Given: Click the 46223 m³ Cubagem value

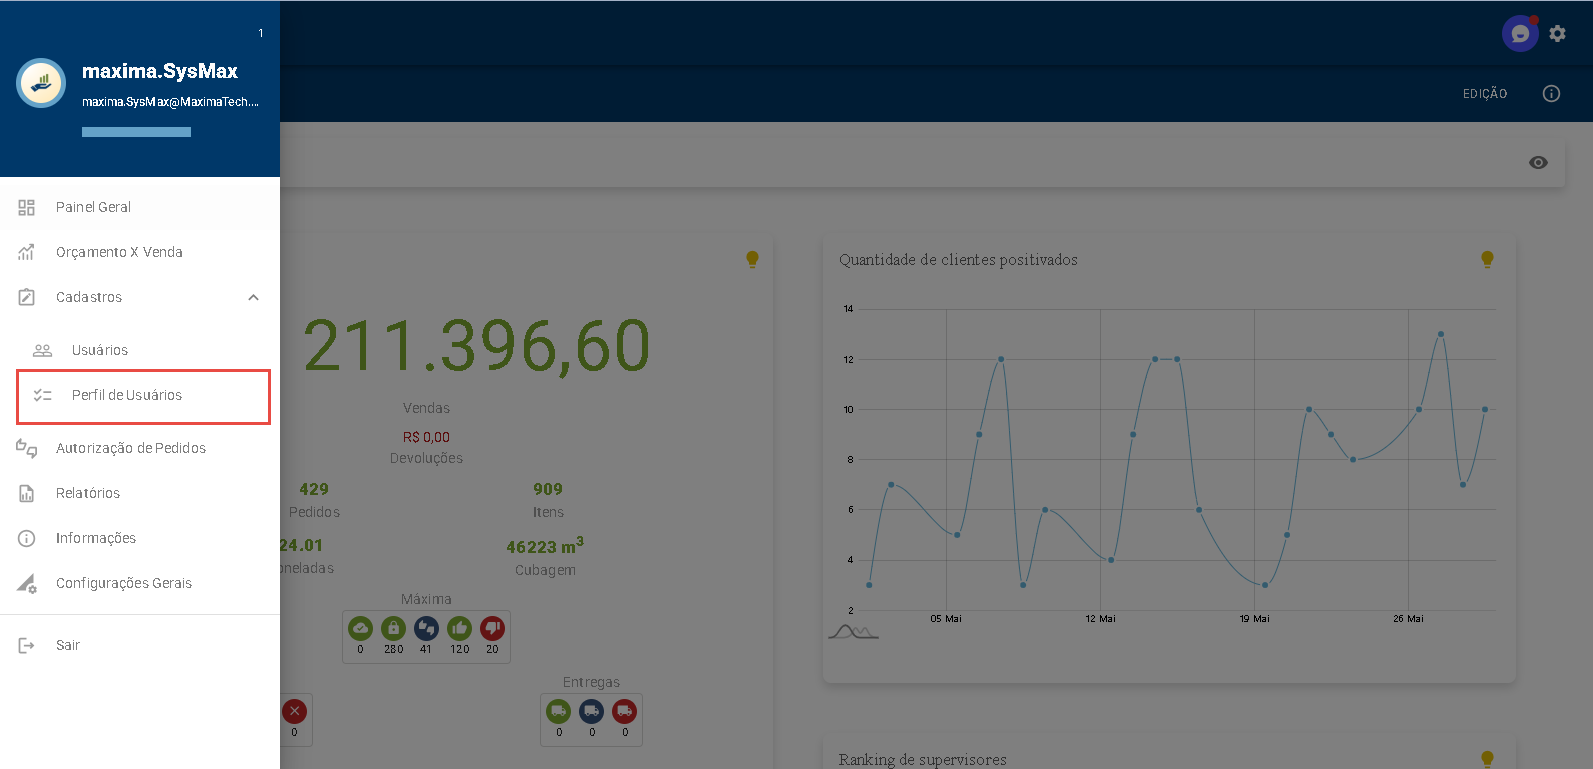Looking at the screenshot, I should (545, 546).
